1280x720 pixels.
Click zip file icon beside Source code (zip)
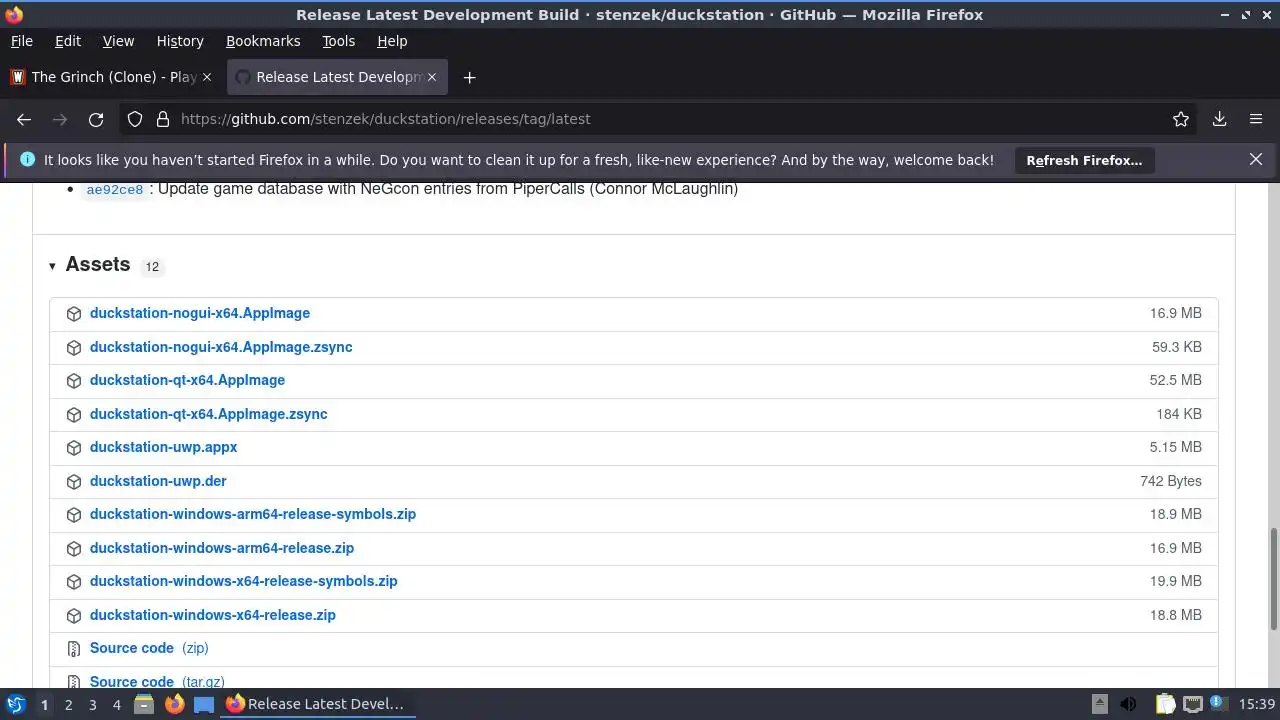[74, 649]
